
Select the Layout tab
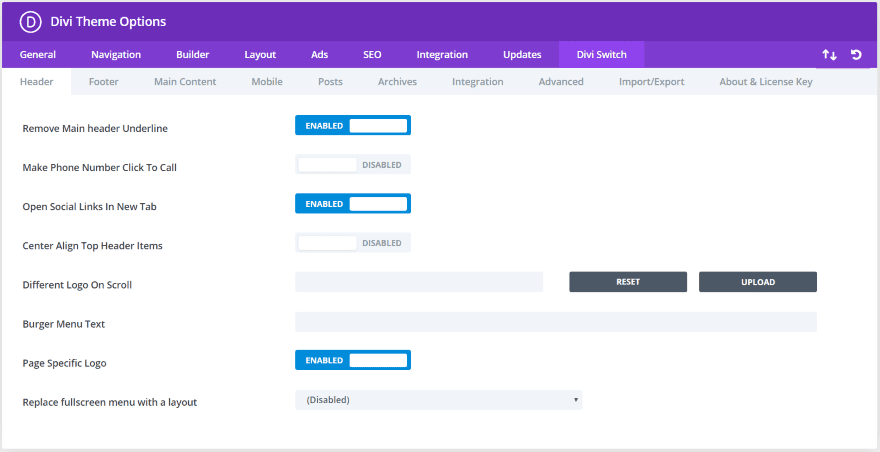260,54
